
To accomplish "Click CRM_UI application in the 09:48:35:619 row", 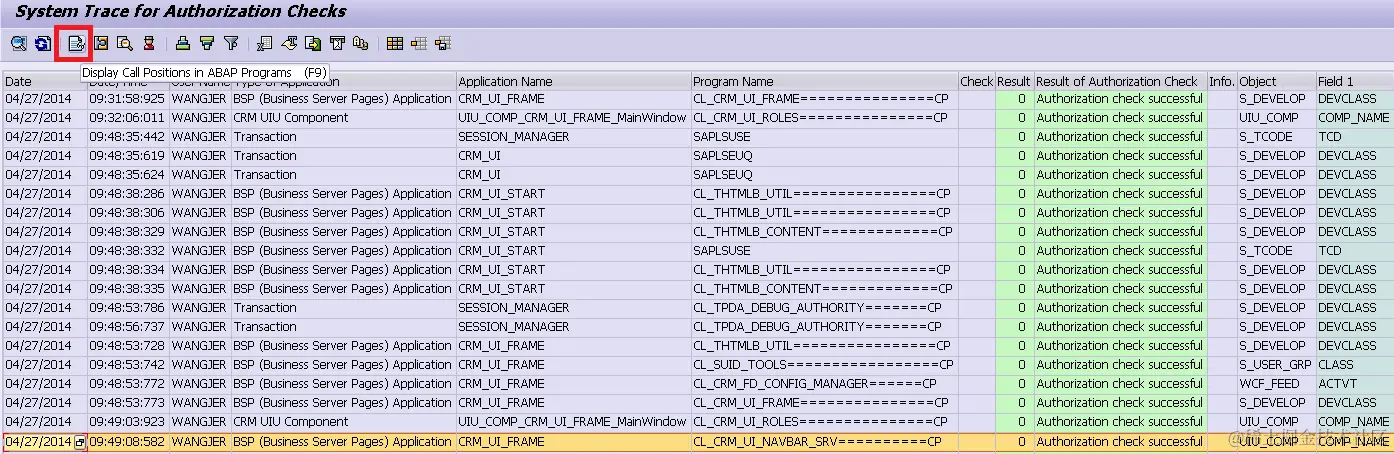I will 573,156.
